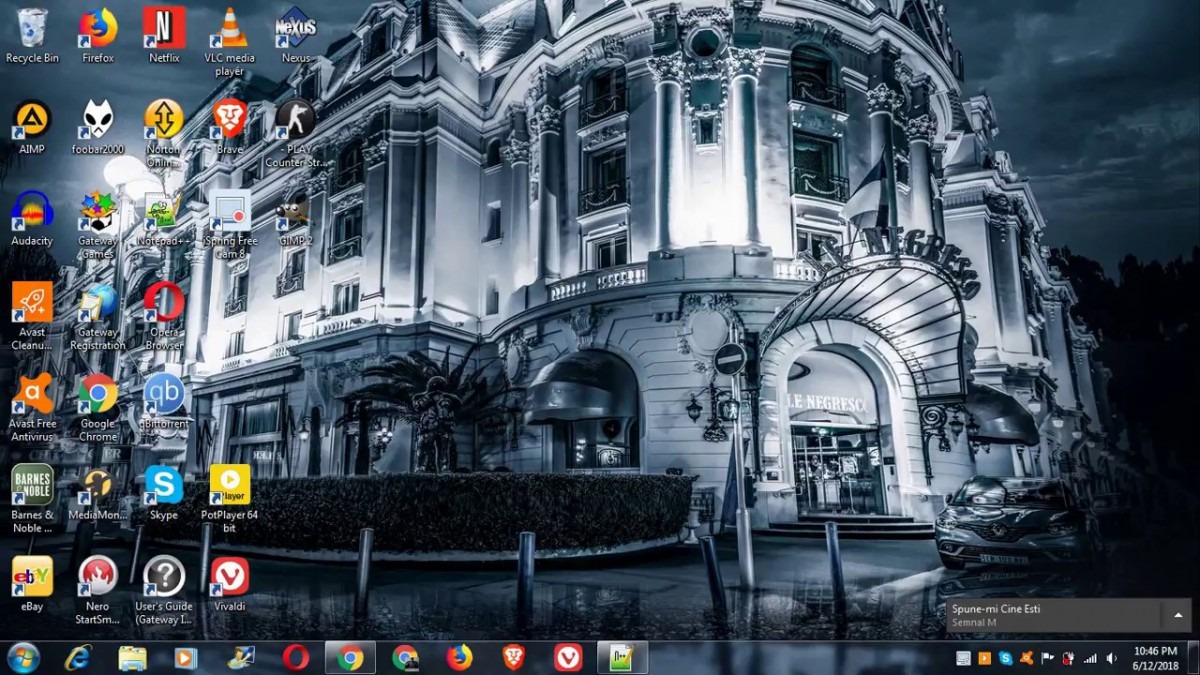Click the Windows Start button
1200x675 pixels.
[22, 657]
